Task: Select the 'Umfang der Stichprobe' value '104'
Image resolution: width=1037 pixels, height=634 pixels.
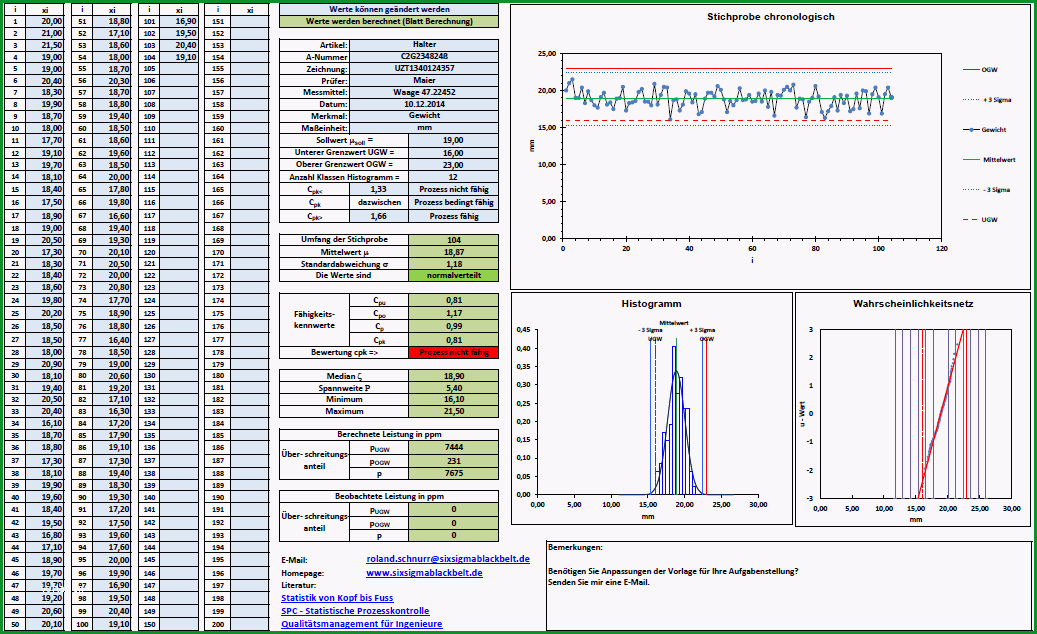Action: click(x=454, y=240)
